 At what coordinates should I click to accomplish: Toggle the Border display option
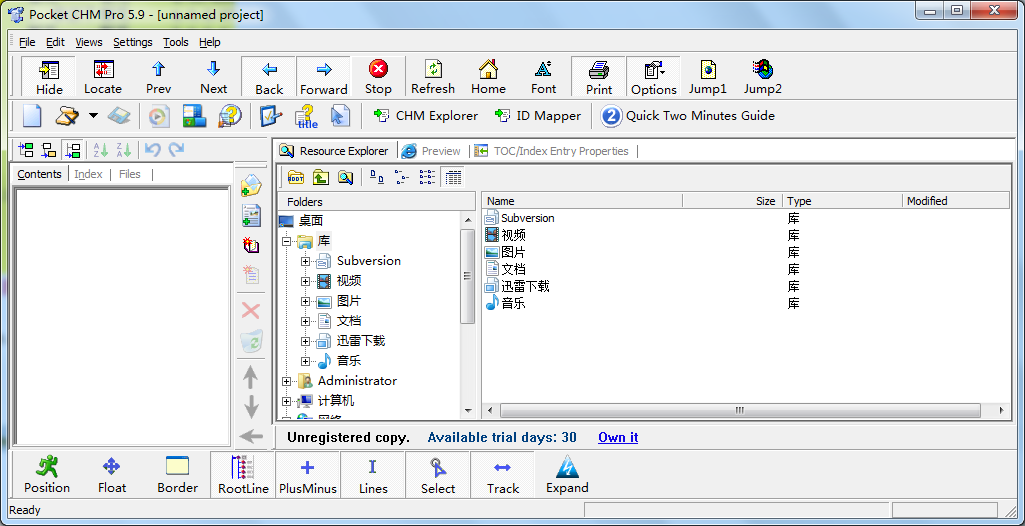point(177,476)
